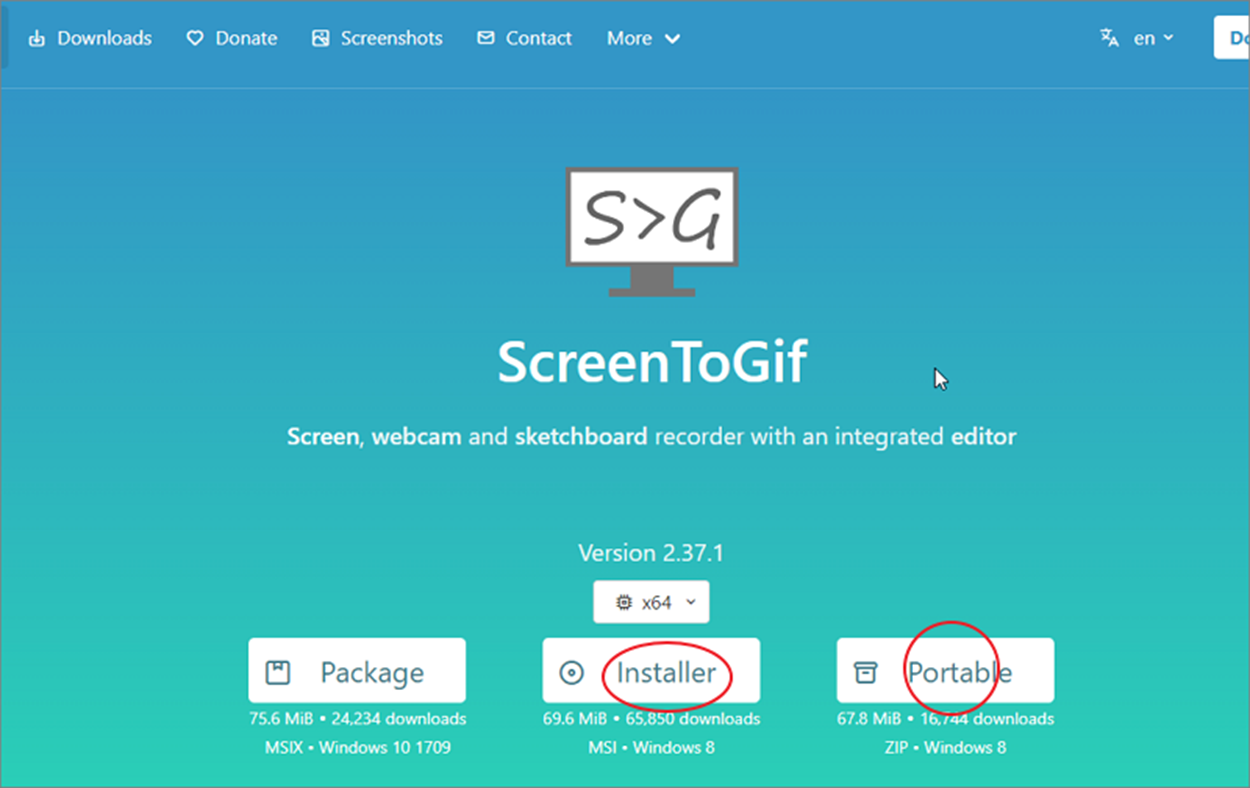Click the MSI • Windows 8 text
1250x788 pixels.
(651, 747)
